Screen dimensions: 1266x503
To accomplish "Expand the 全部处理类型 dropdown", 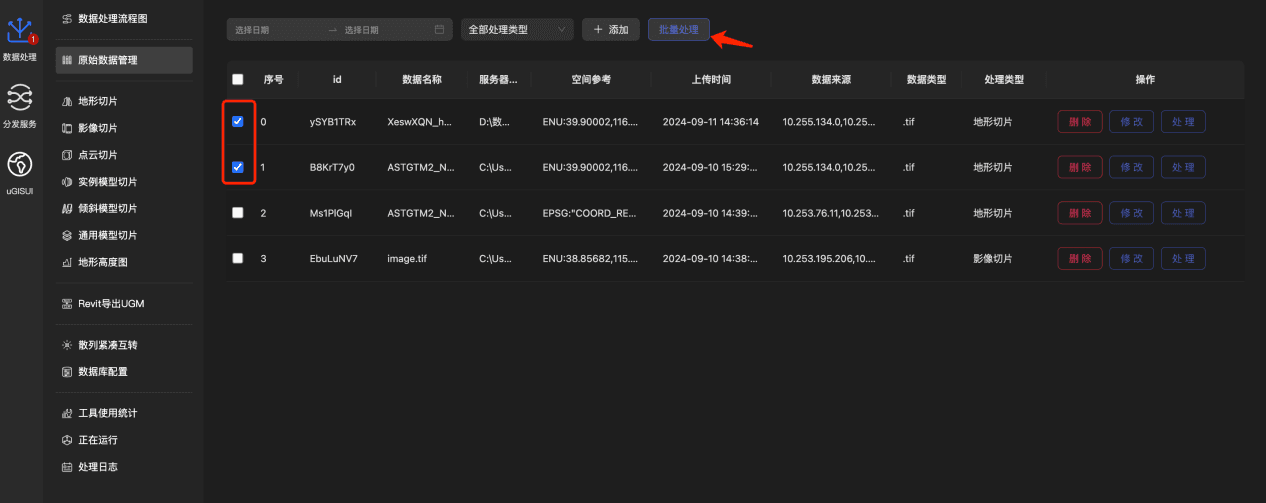I will (516, 30).
